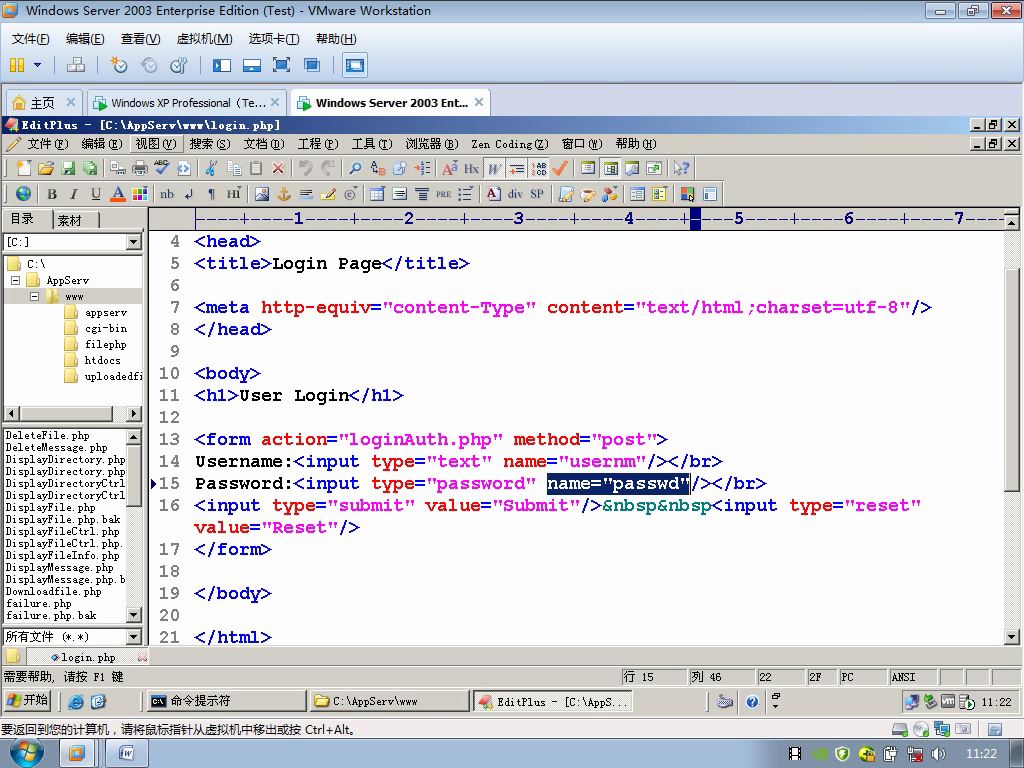Select the 素材 cliptext tab

[70, 220]
